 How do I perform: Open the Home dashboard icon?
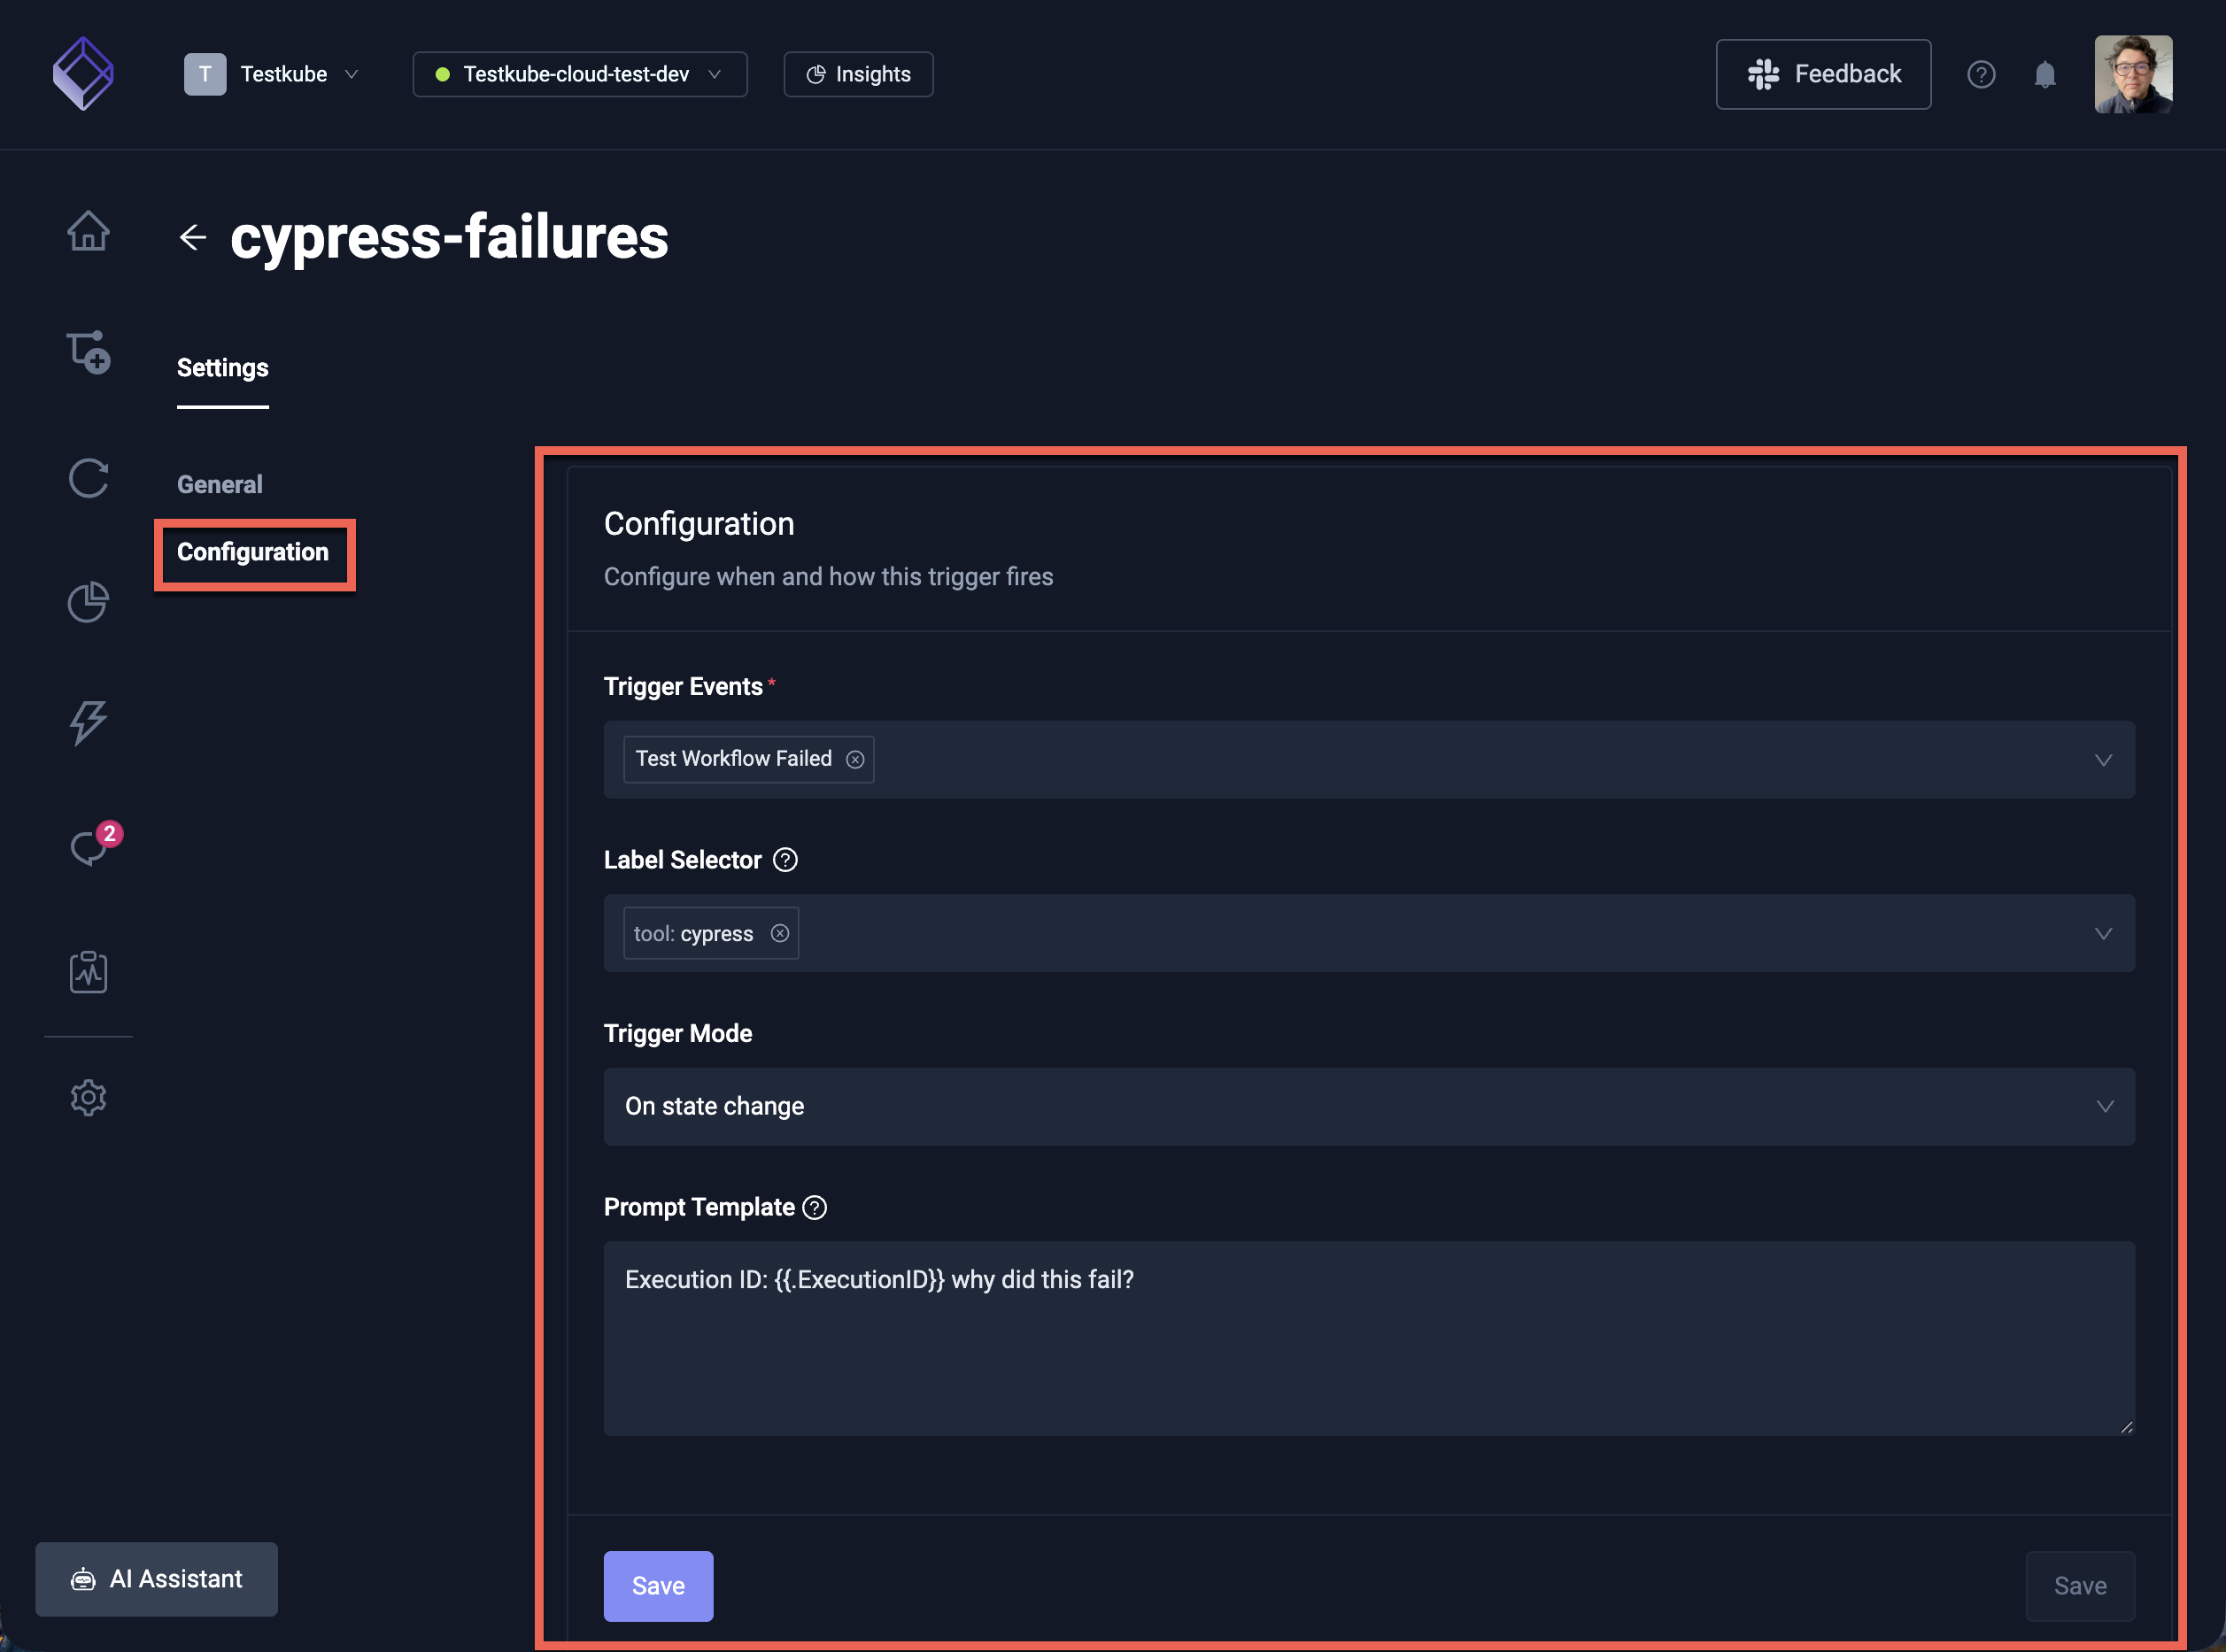[88, 231]
